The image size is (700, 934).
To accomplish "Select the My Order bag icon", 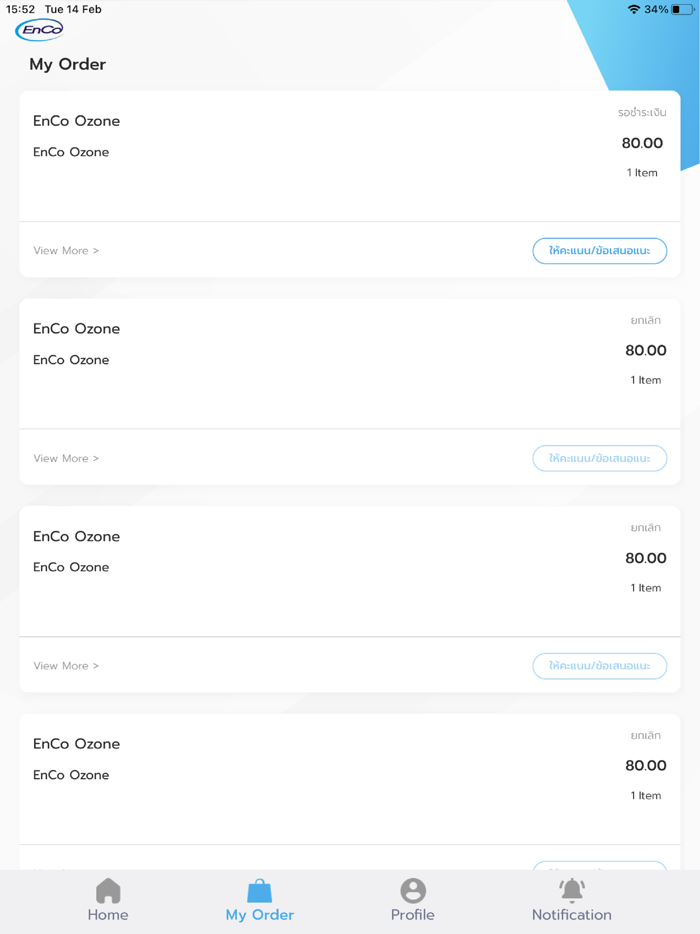I will (x=259, y=887).
